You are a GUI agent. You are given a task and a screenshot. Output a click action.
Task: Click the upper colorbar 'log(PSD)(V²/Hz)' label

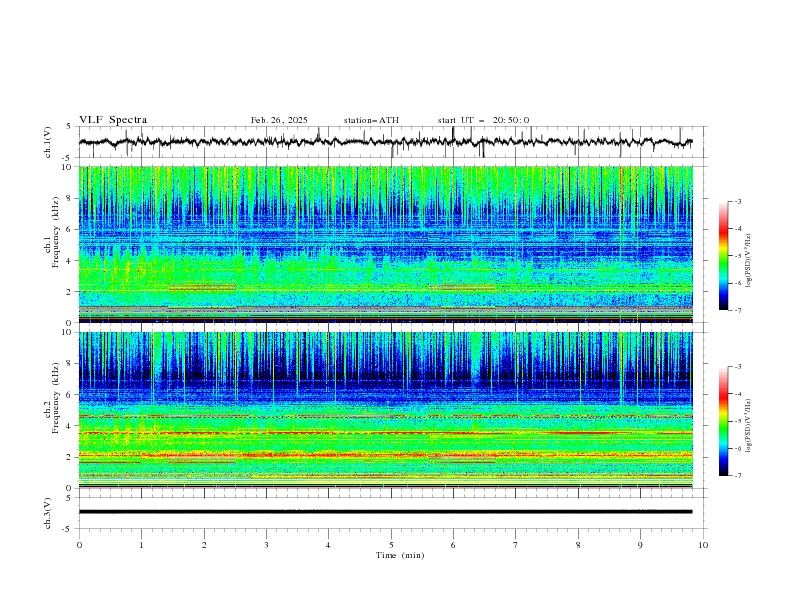pyautogui.click(x=748, y=261)
